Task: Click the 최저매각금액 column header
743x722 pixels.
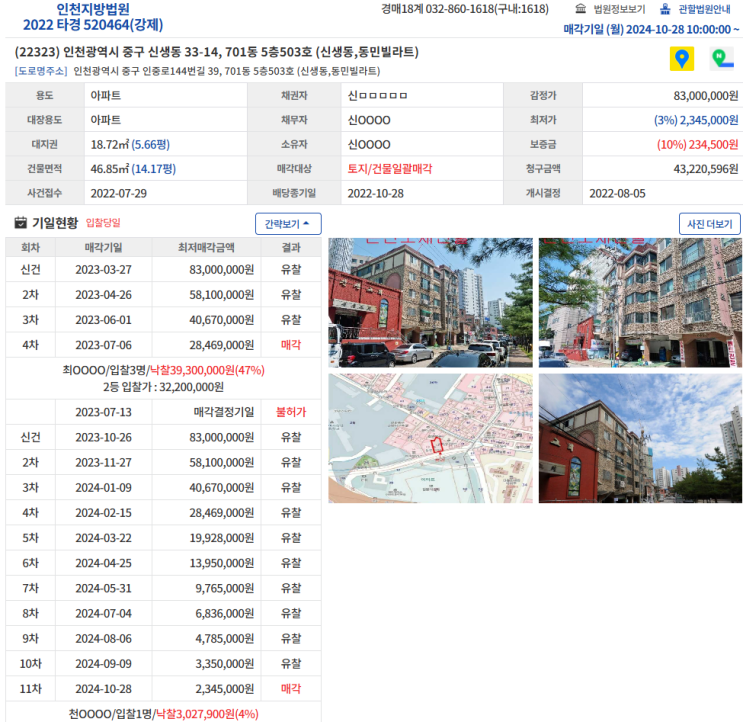Action: [206, 247]
